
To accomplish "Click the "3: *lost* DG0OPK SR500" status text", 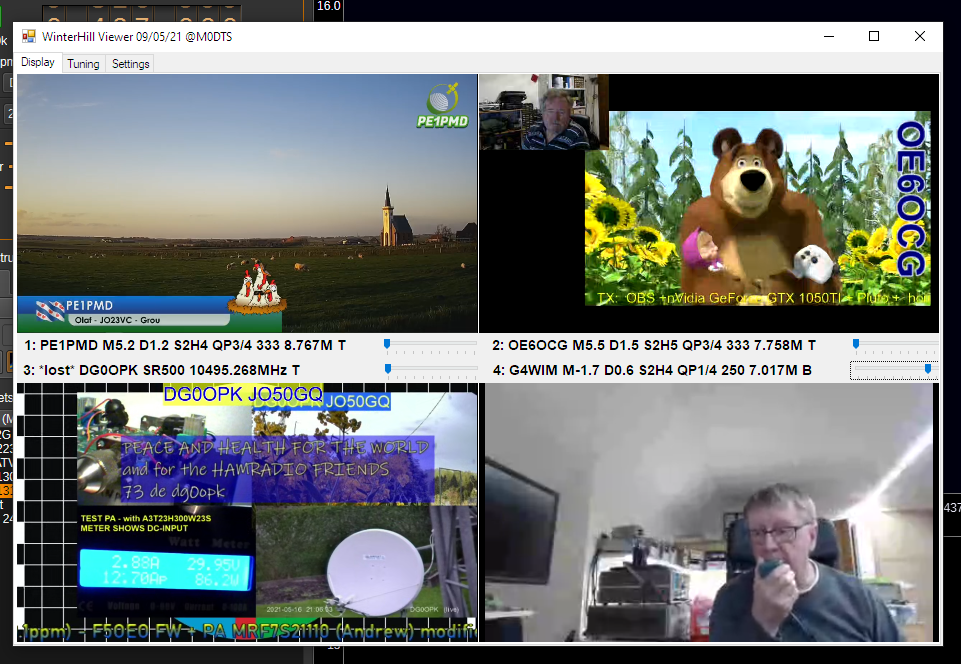I will pyautogui.click(x=162, y=370).
